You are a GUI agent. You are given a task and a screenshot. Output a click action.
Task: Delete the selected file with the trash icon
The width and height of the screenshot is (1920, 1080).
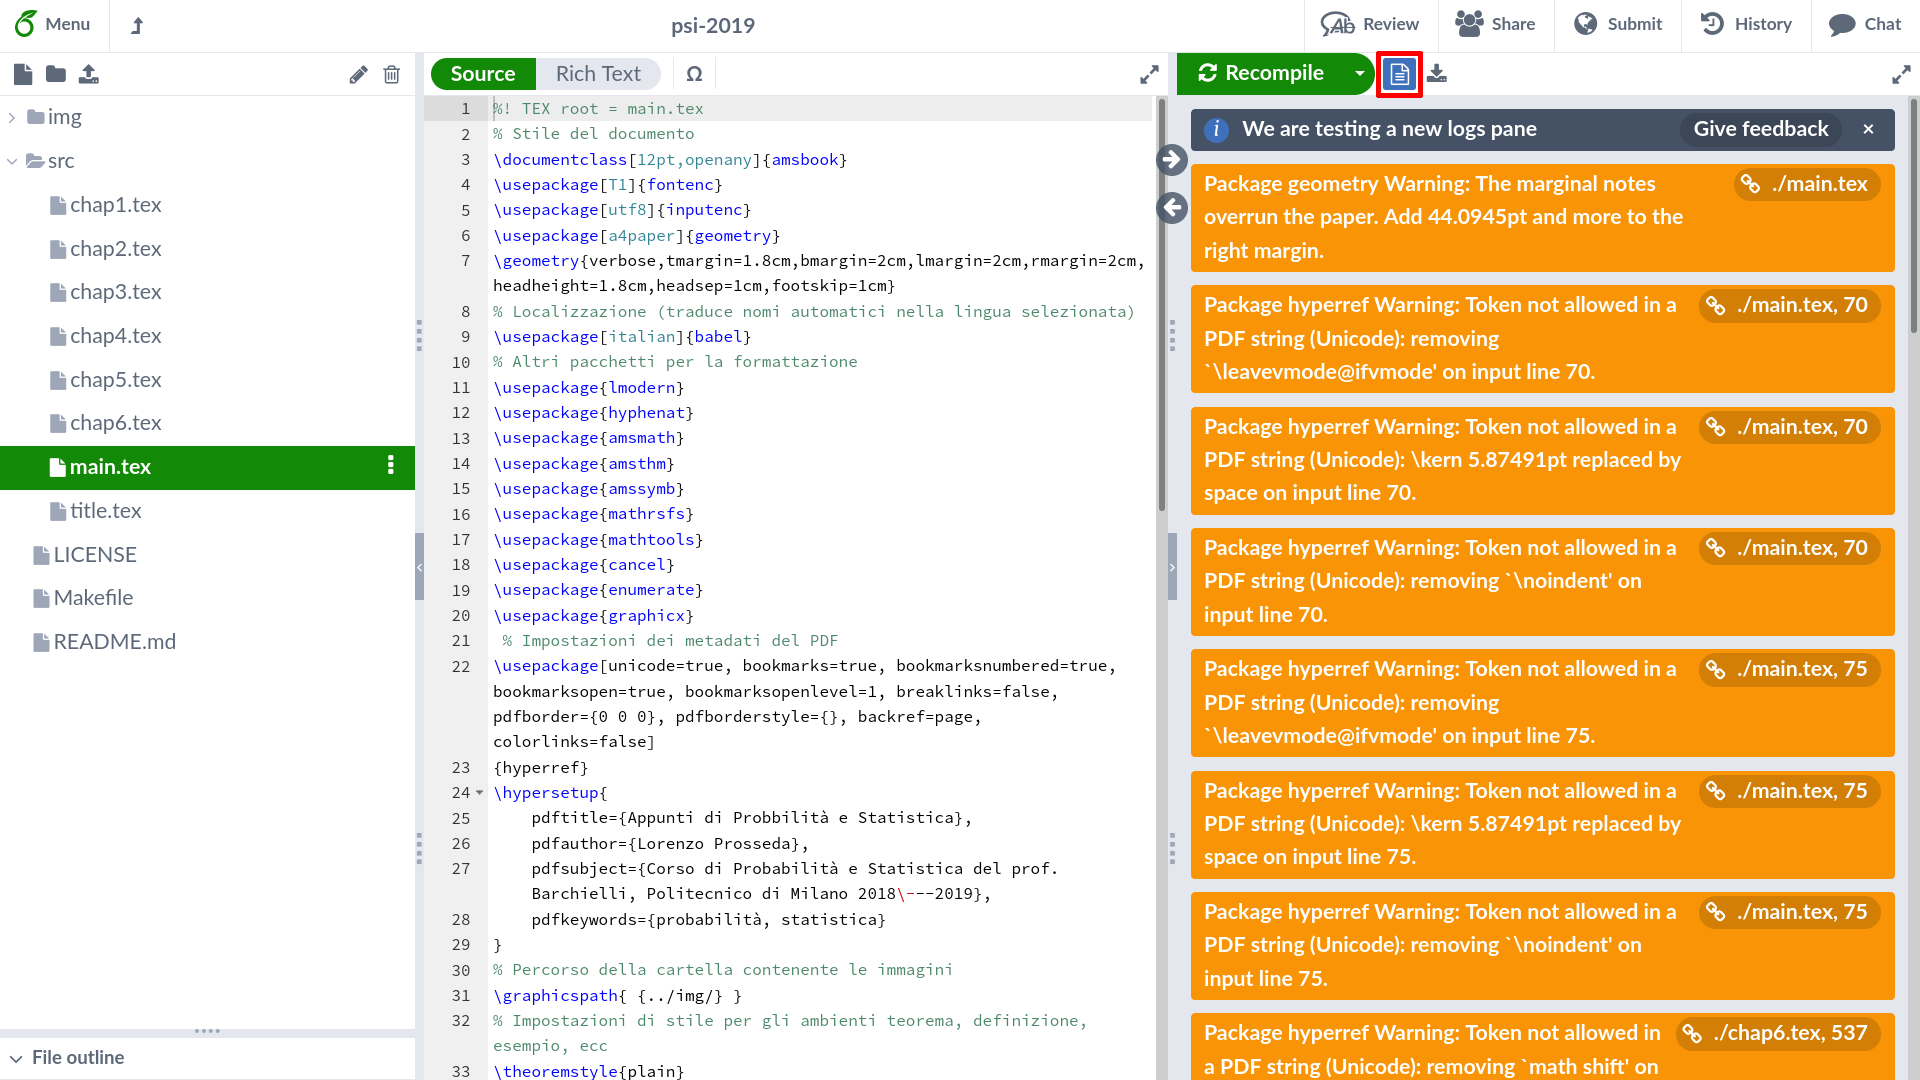[391, 74]
